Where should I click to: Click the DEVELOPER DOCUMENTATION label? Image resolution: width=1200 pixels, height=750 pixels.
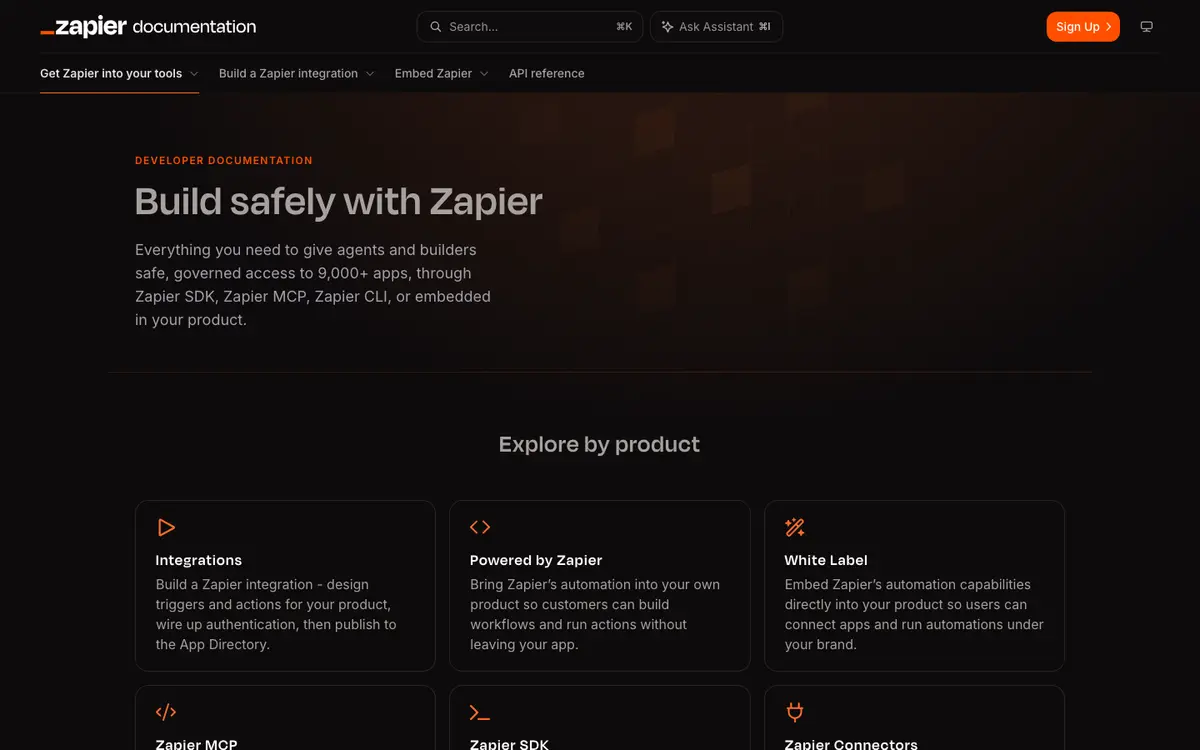[x=224, y=160]
